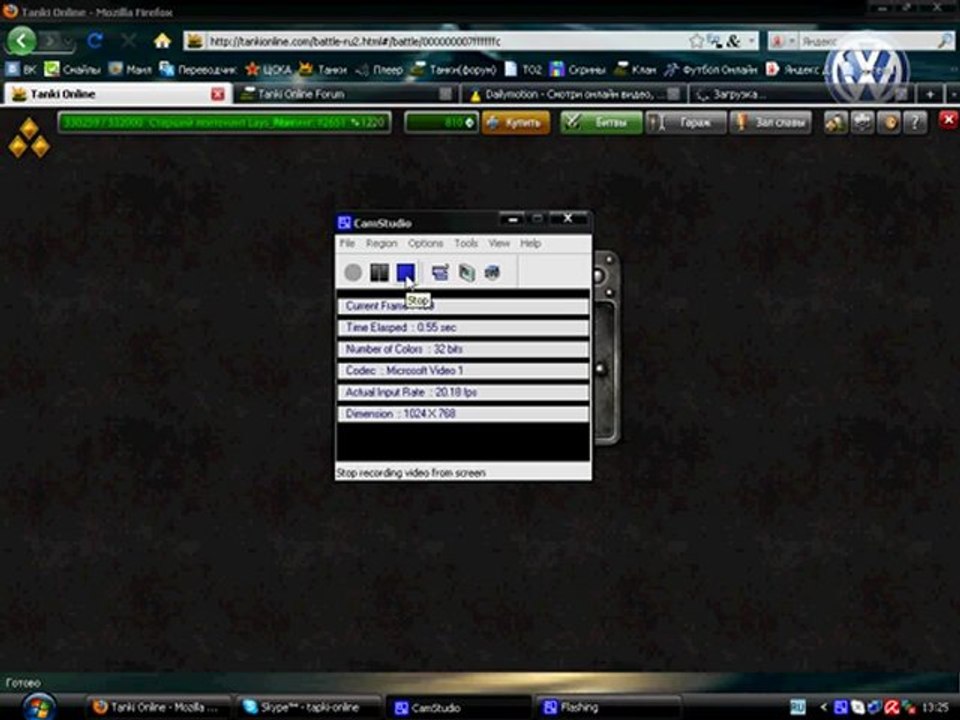This screenshot has width=960, height=720.
Task: Open the File menu in CamStudio
Action: click(x=347, y=243)
